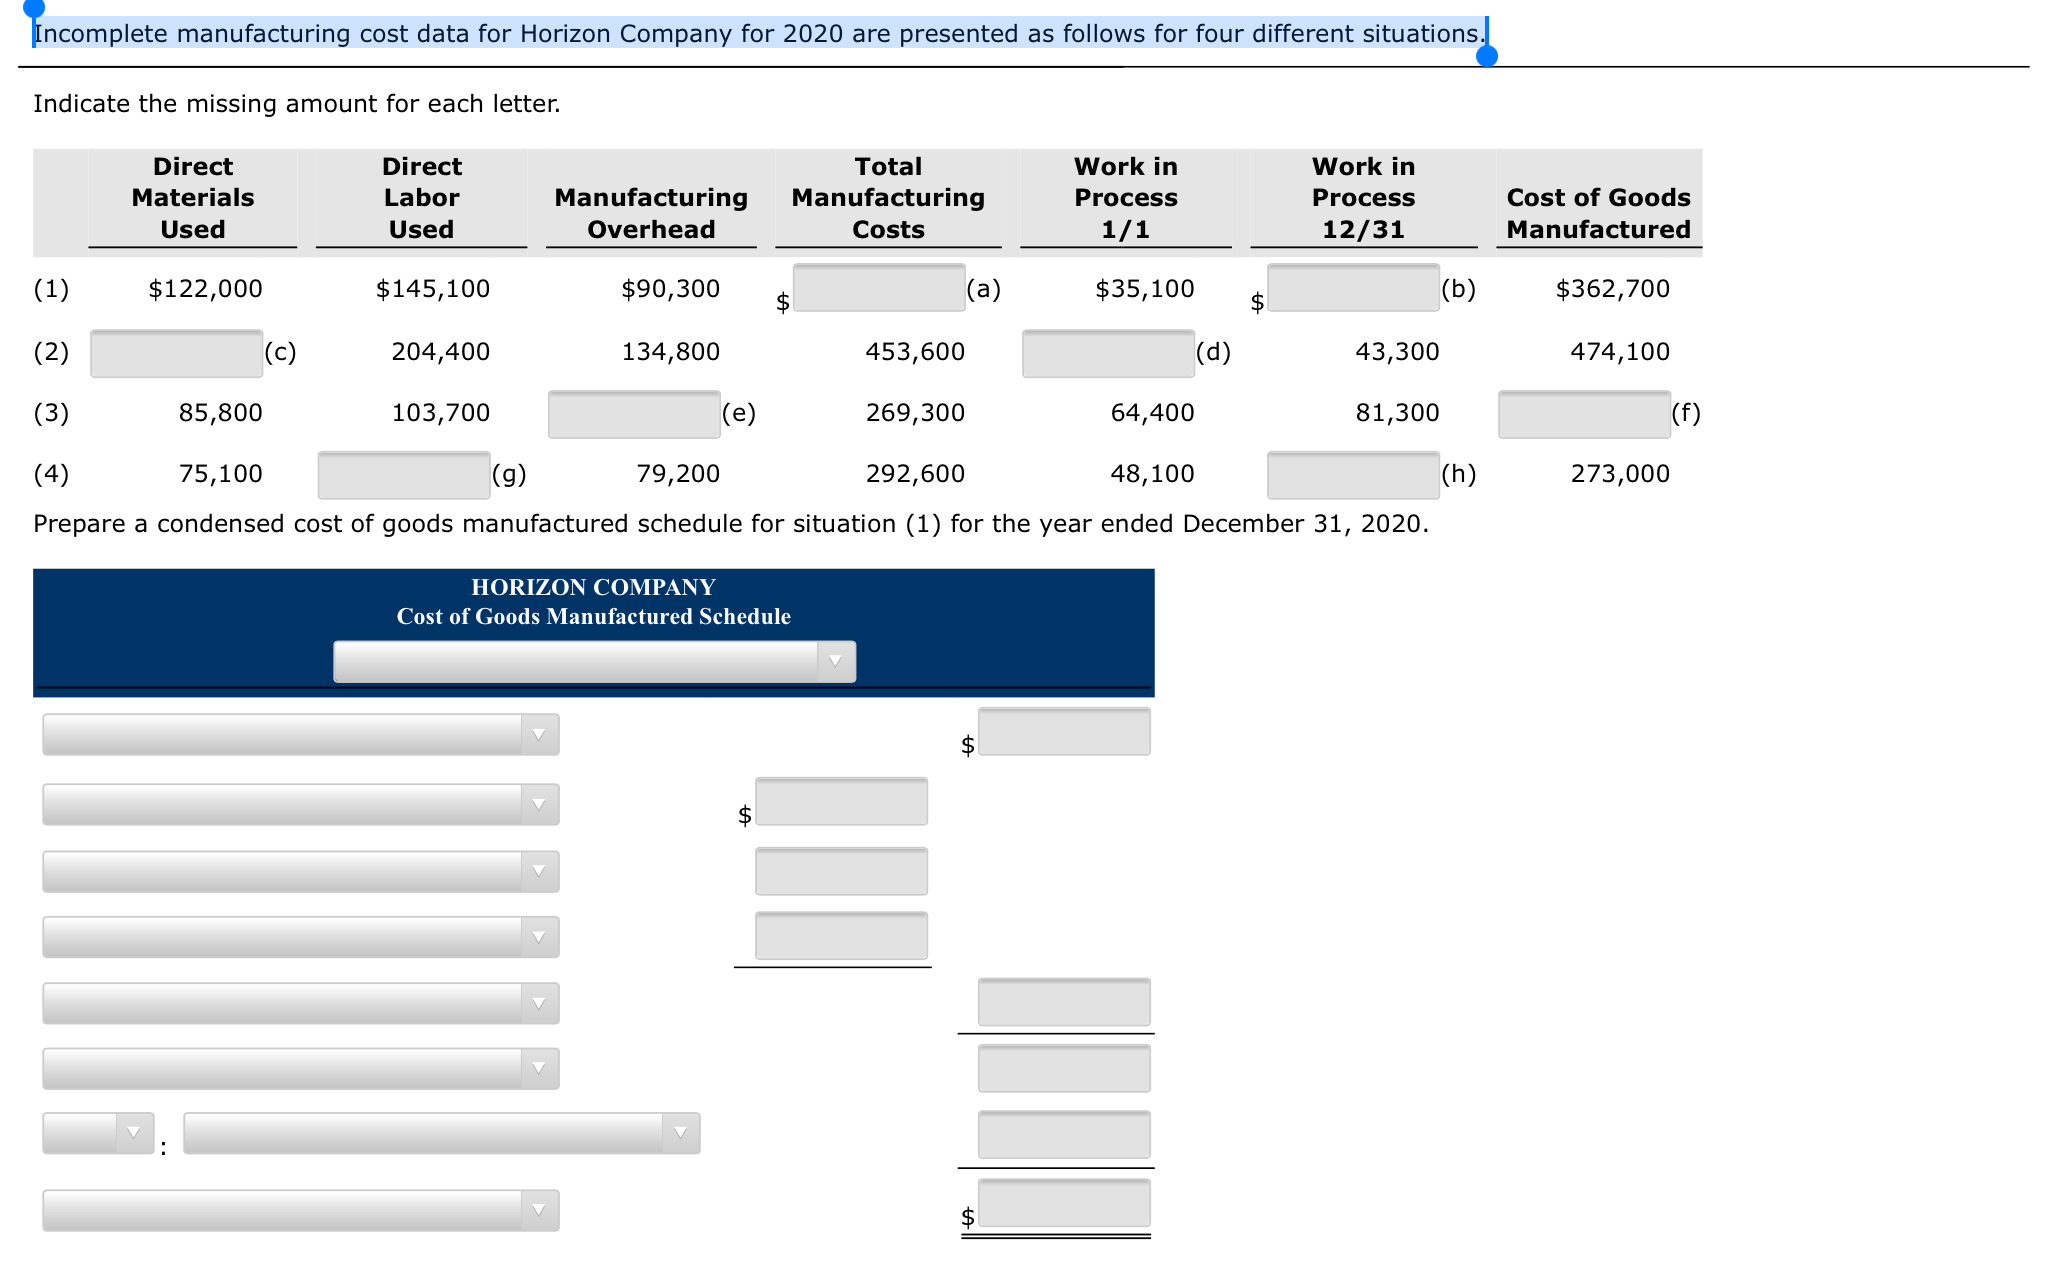
Task: Open the schedule period dropdown in header
Action: coord(594,662)
